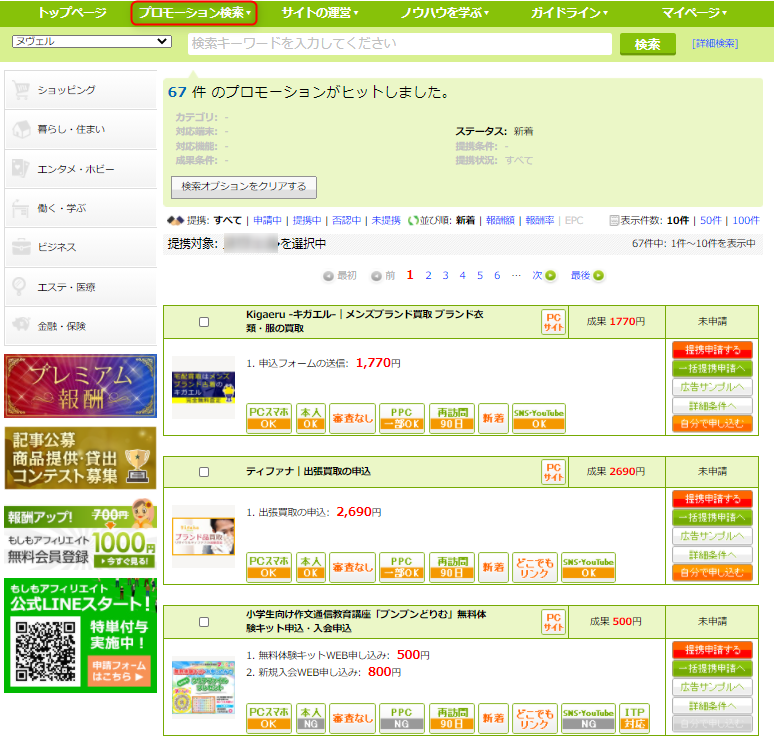
Task: Open the 働く・学ぶ category
Action: point(80,208)
